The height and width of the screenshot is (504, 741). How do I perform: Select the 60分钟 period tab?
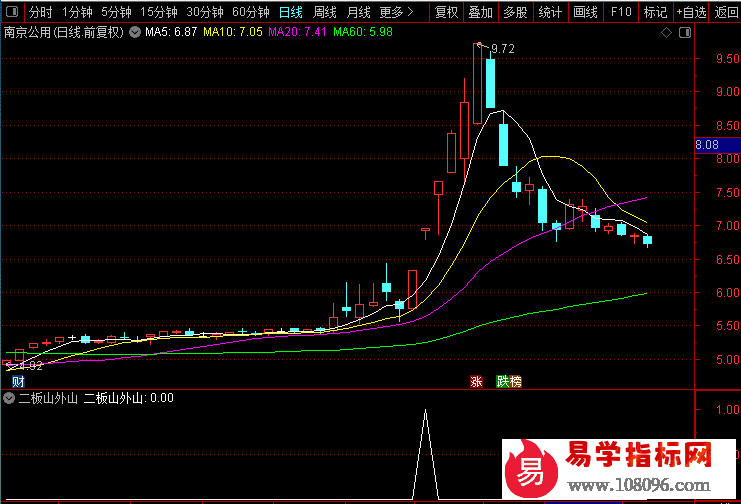coord(250,12)
